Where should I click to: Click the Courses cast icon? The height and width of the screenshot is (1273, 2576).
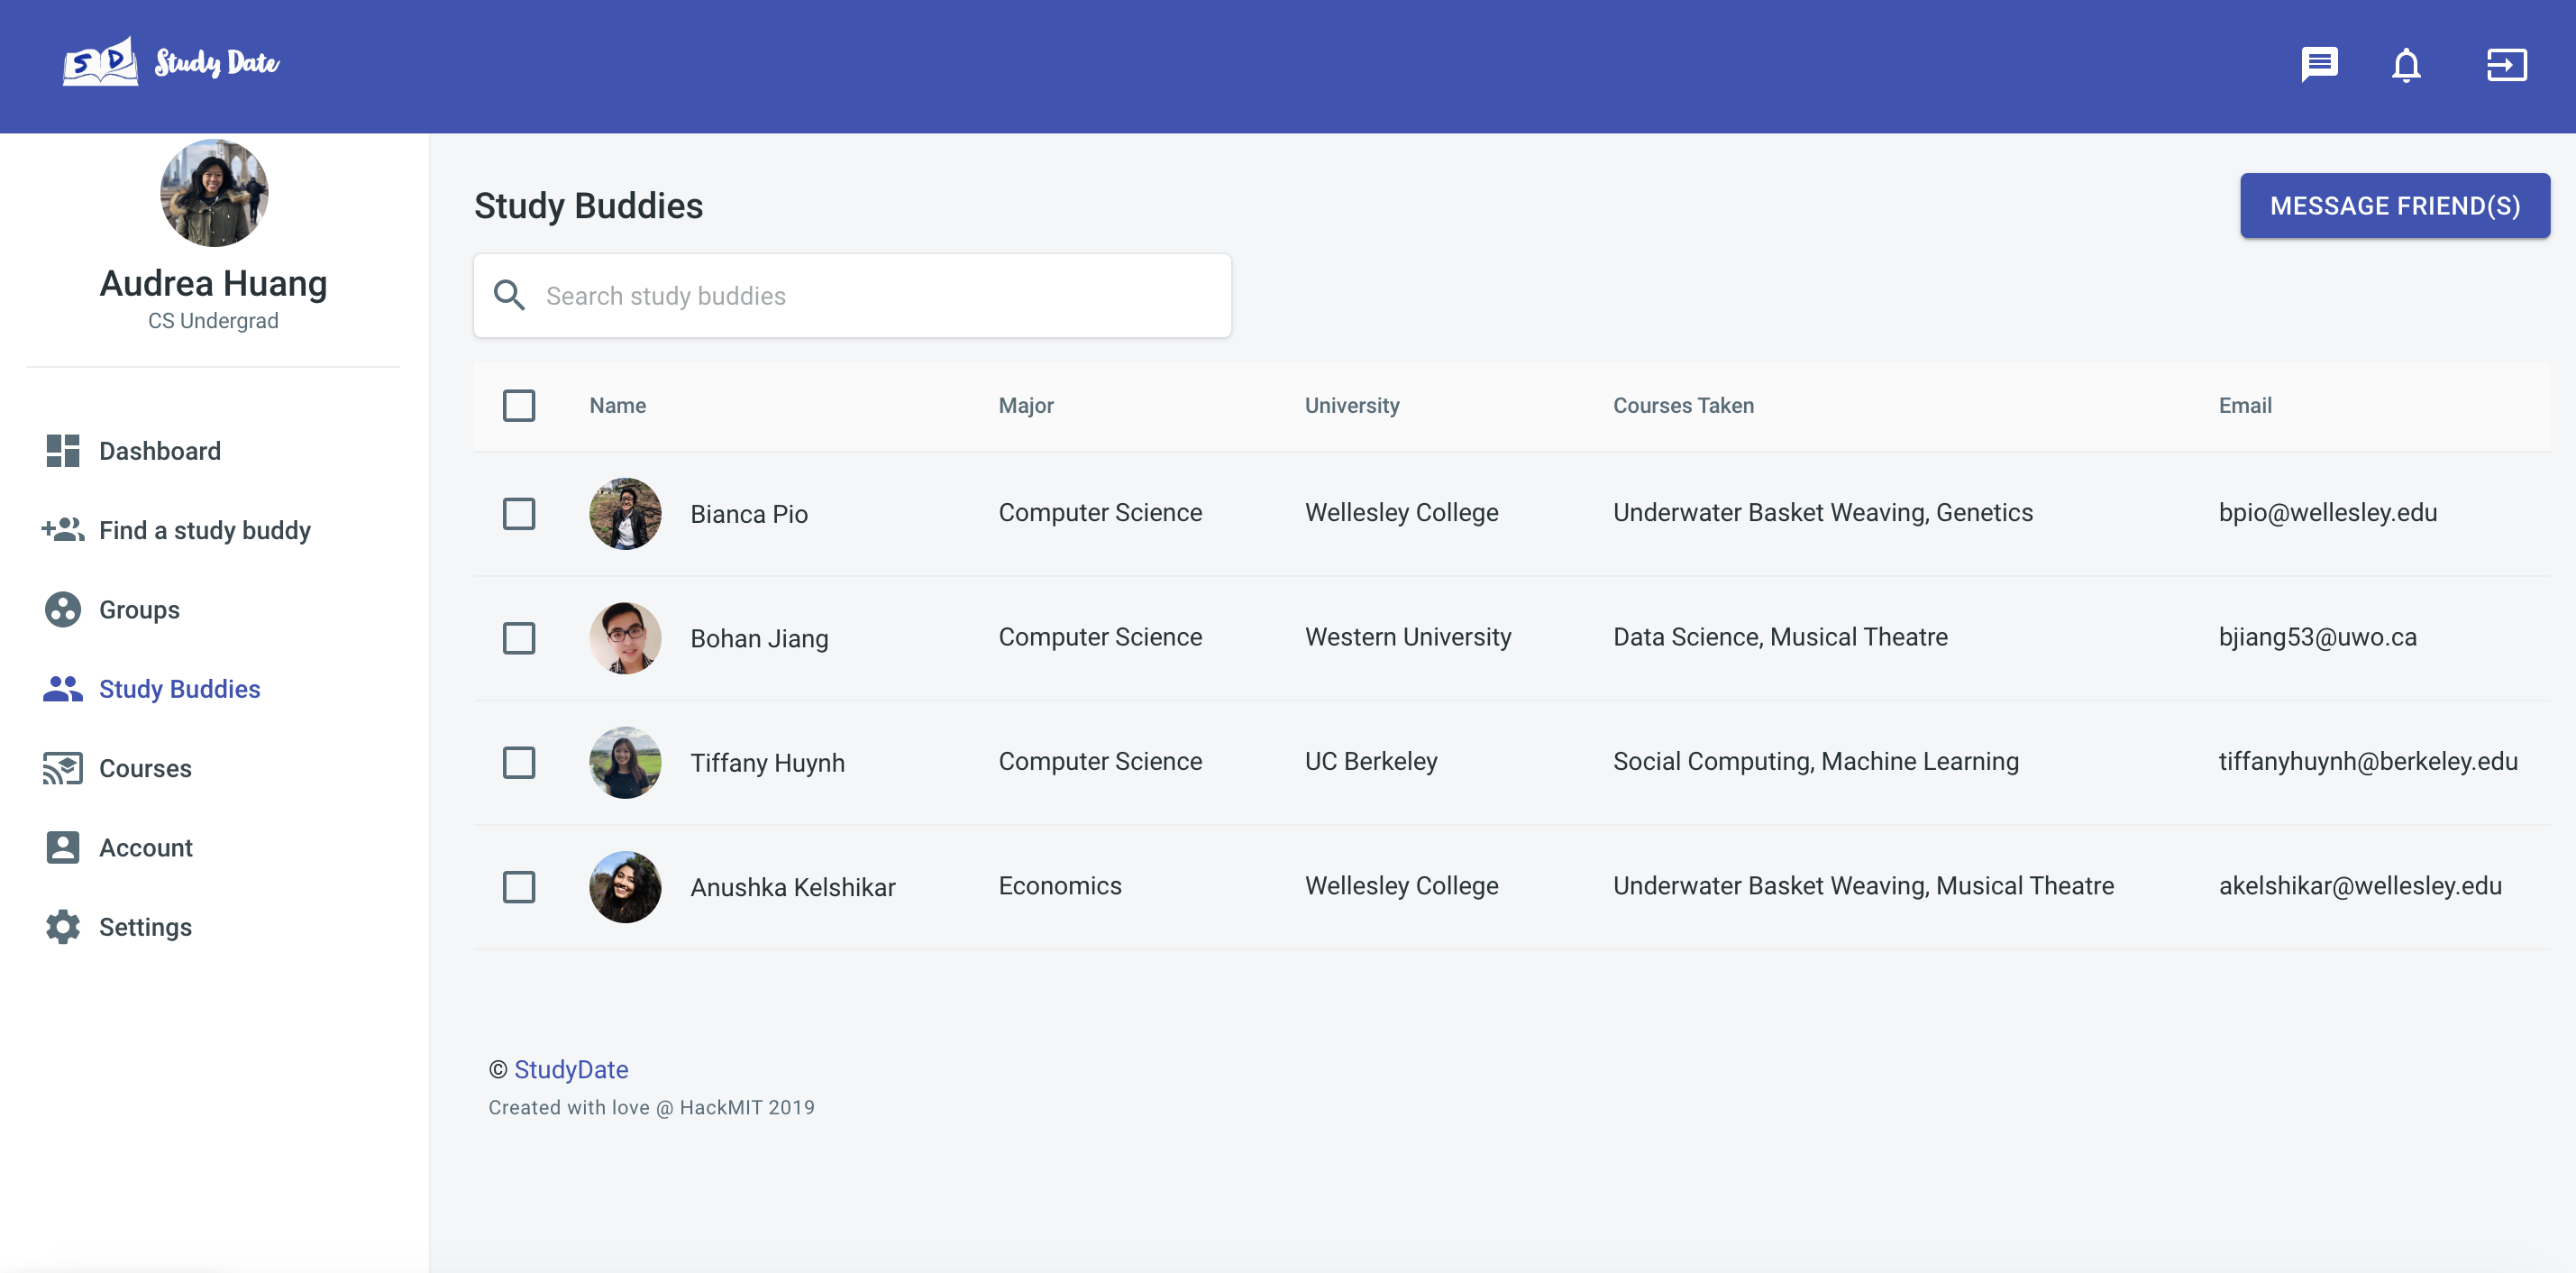point(63,768)
